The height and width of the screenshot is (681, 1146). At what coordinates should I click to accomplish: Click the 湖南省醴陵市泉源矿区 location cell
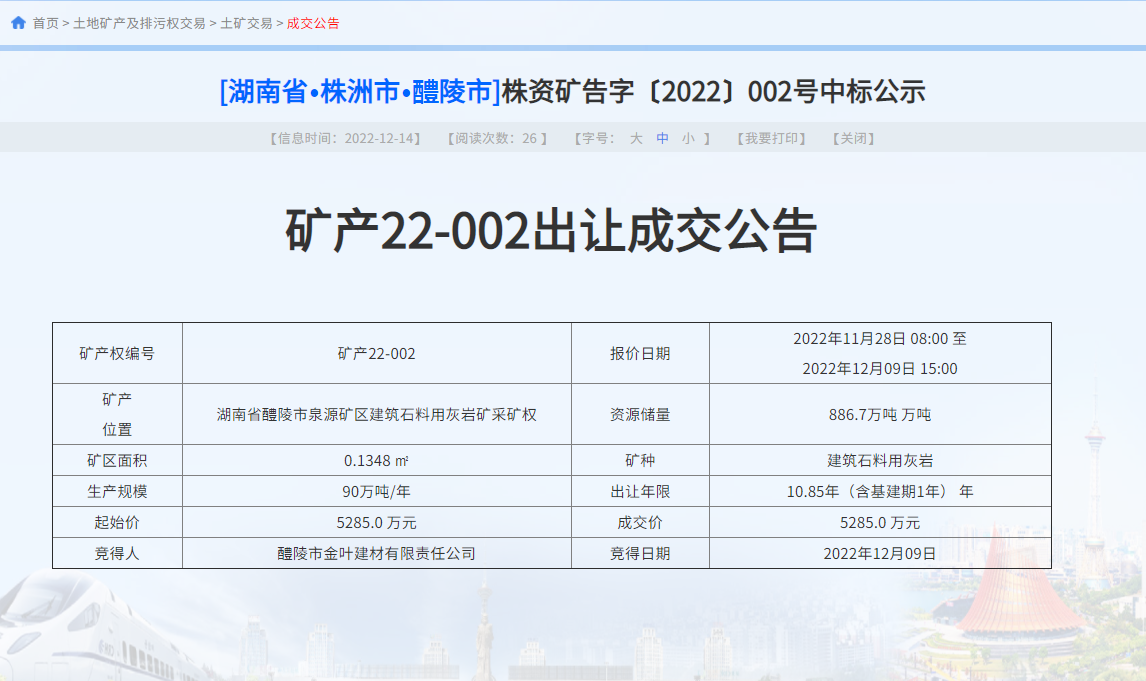coord(376,414)
